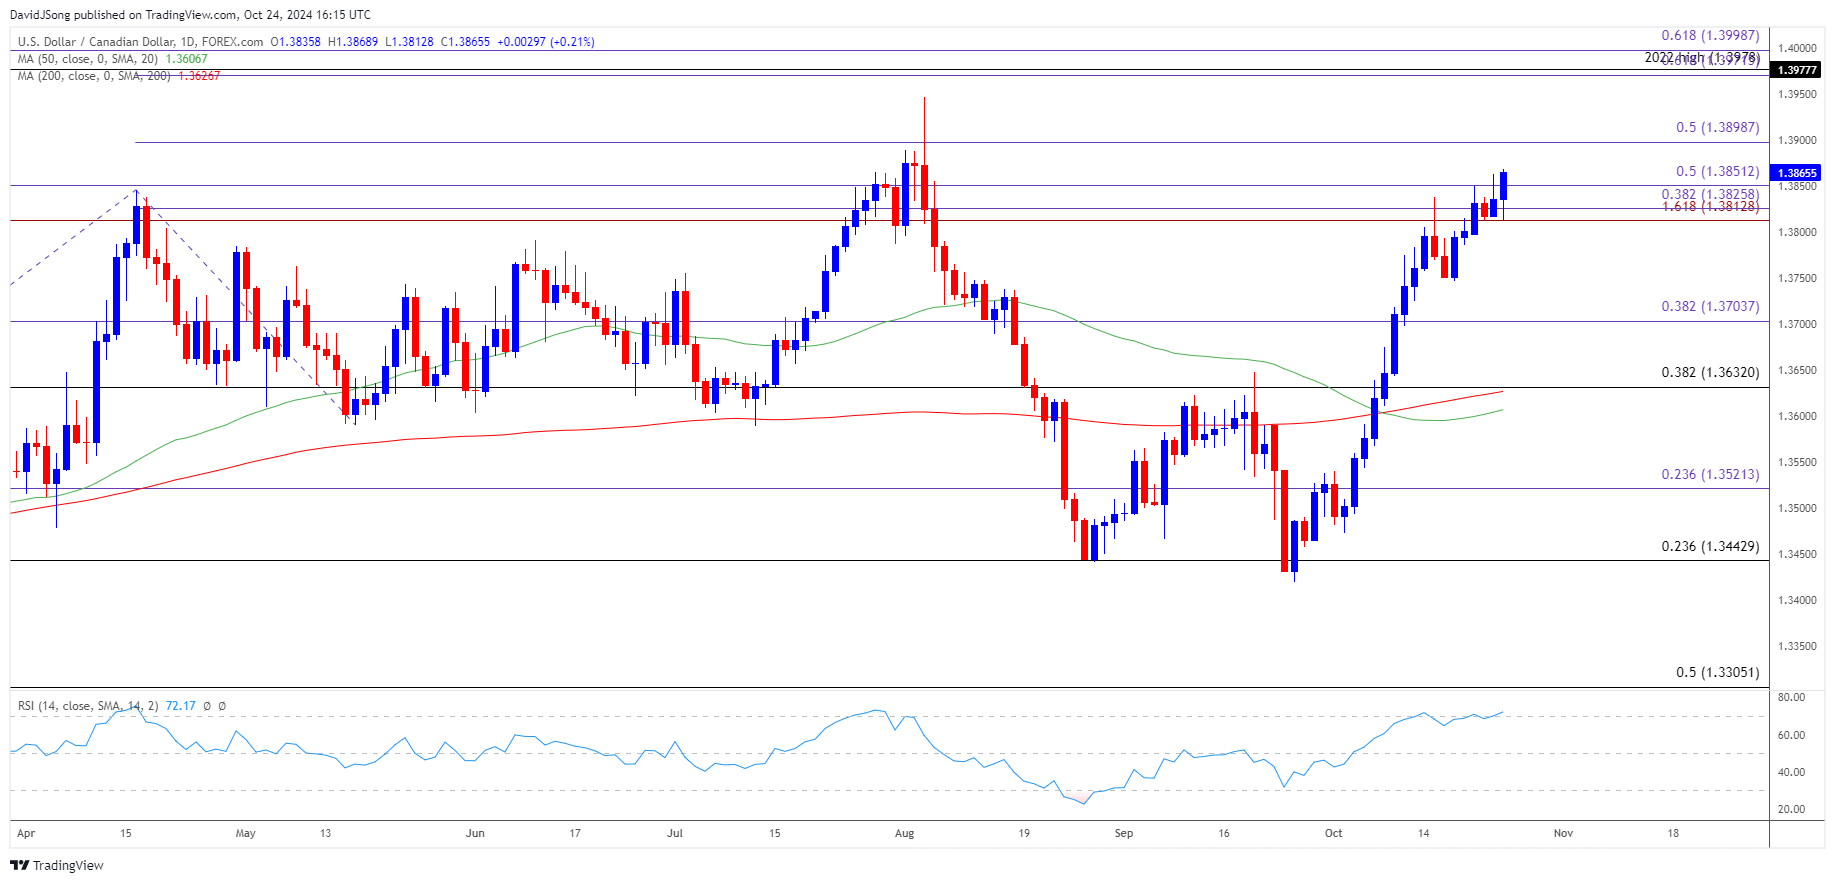This screenshot has width=1835, height=883.
Task: Select the 0.5 (1.38987) Fibonacci label
Action: pos(1717,128)
